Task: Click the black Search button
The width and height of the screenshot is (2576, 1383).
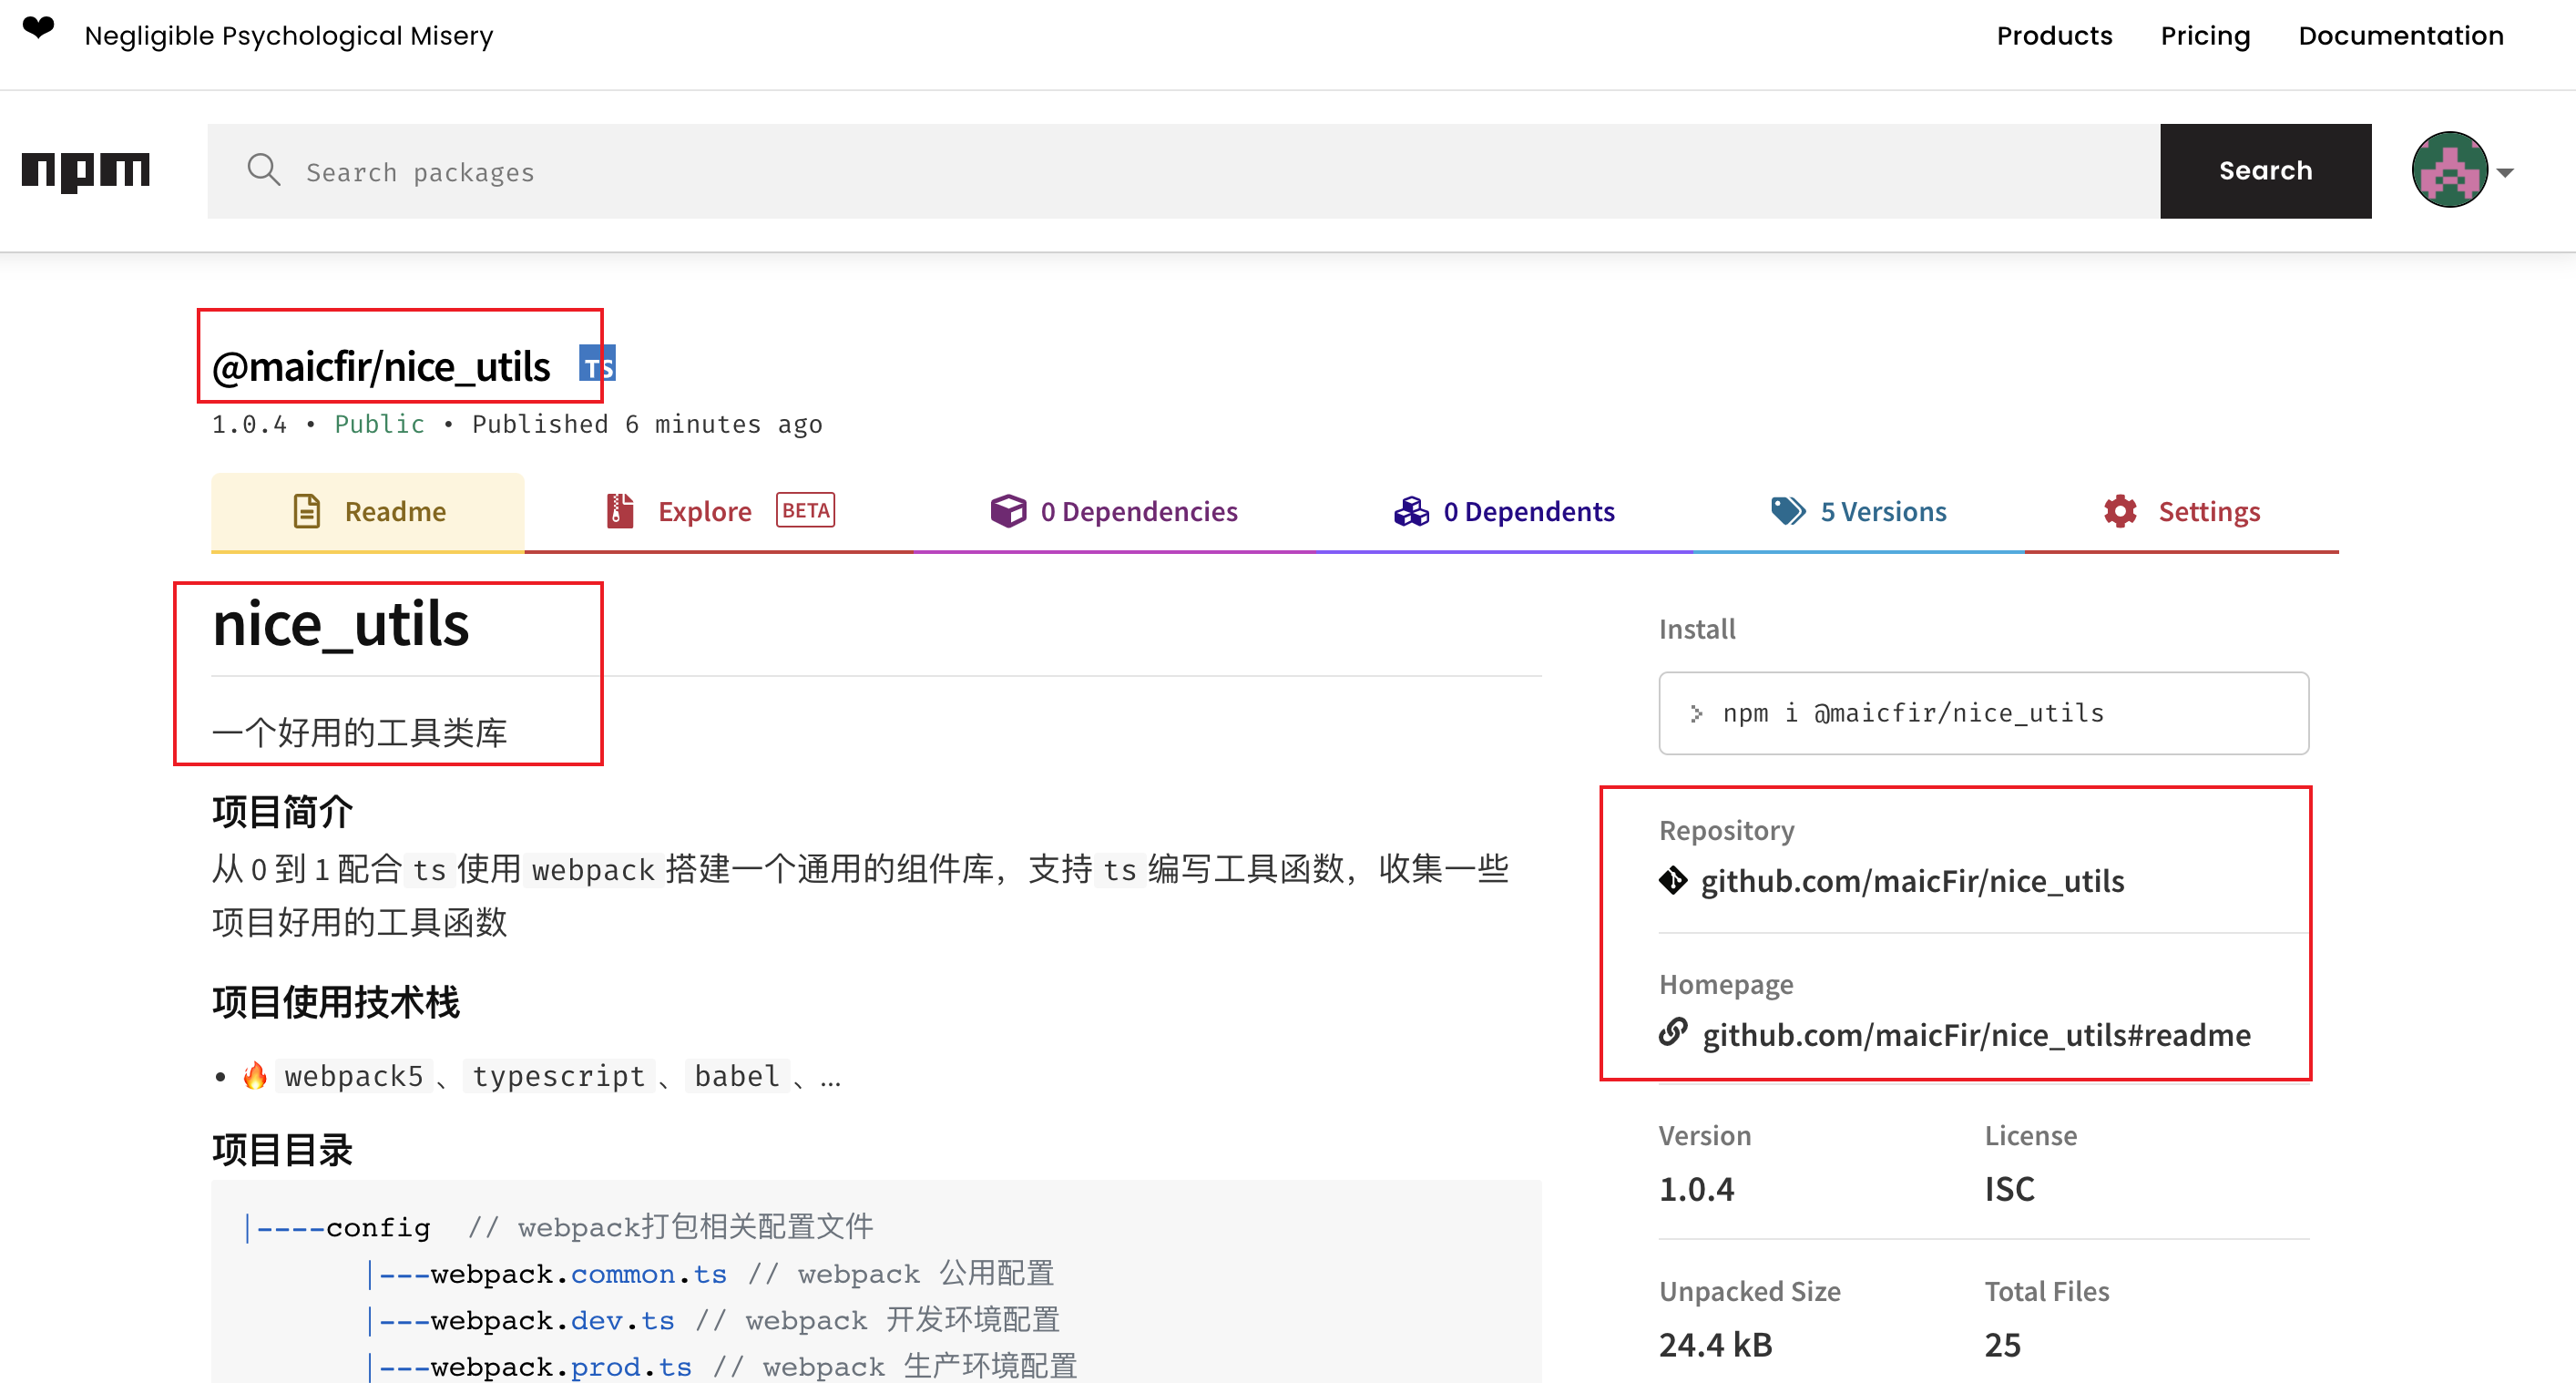Action: (x=2265, y=171)
